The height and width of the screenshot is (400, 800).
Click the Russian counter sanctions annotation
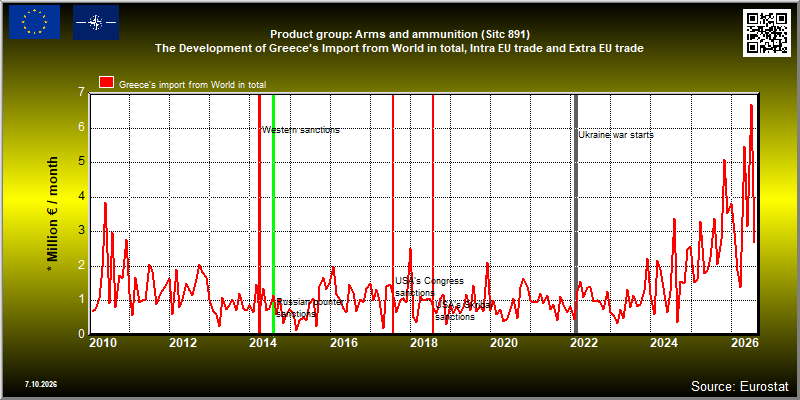[x=310, y=308]
